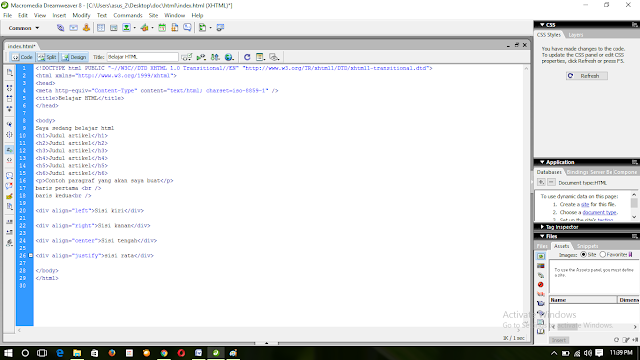Open Preview/Debug in Browser globe icon
The height and width of the screenshot is (360, 640).
pos(229,57)
